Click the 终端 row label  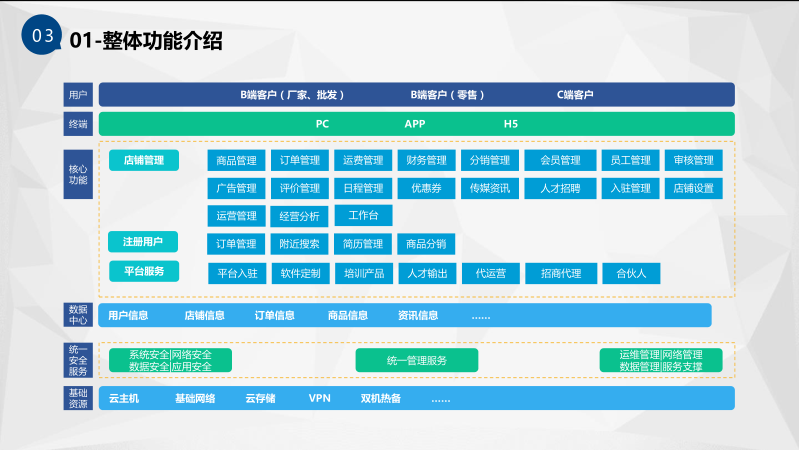click(x=78, y=124)
